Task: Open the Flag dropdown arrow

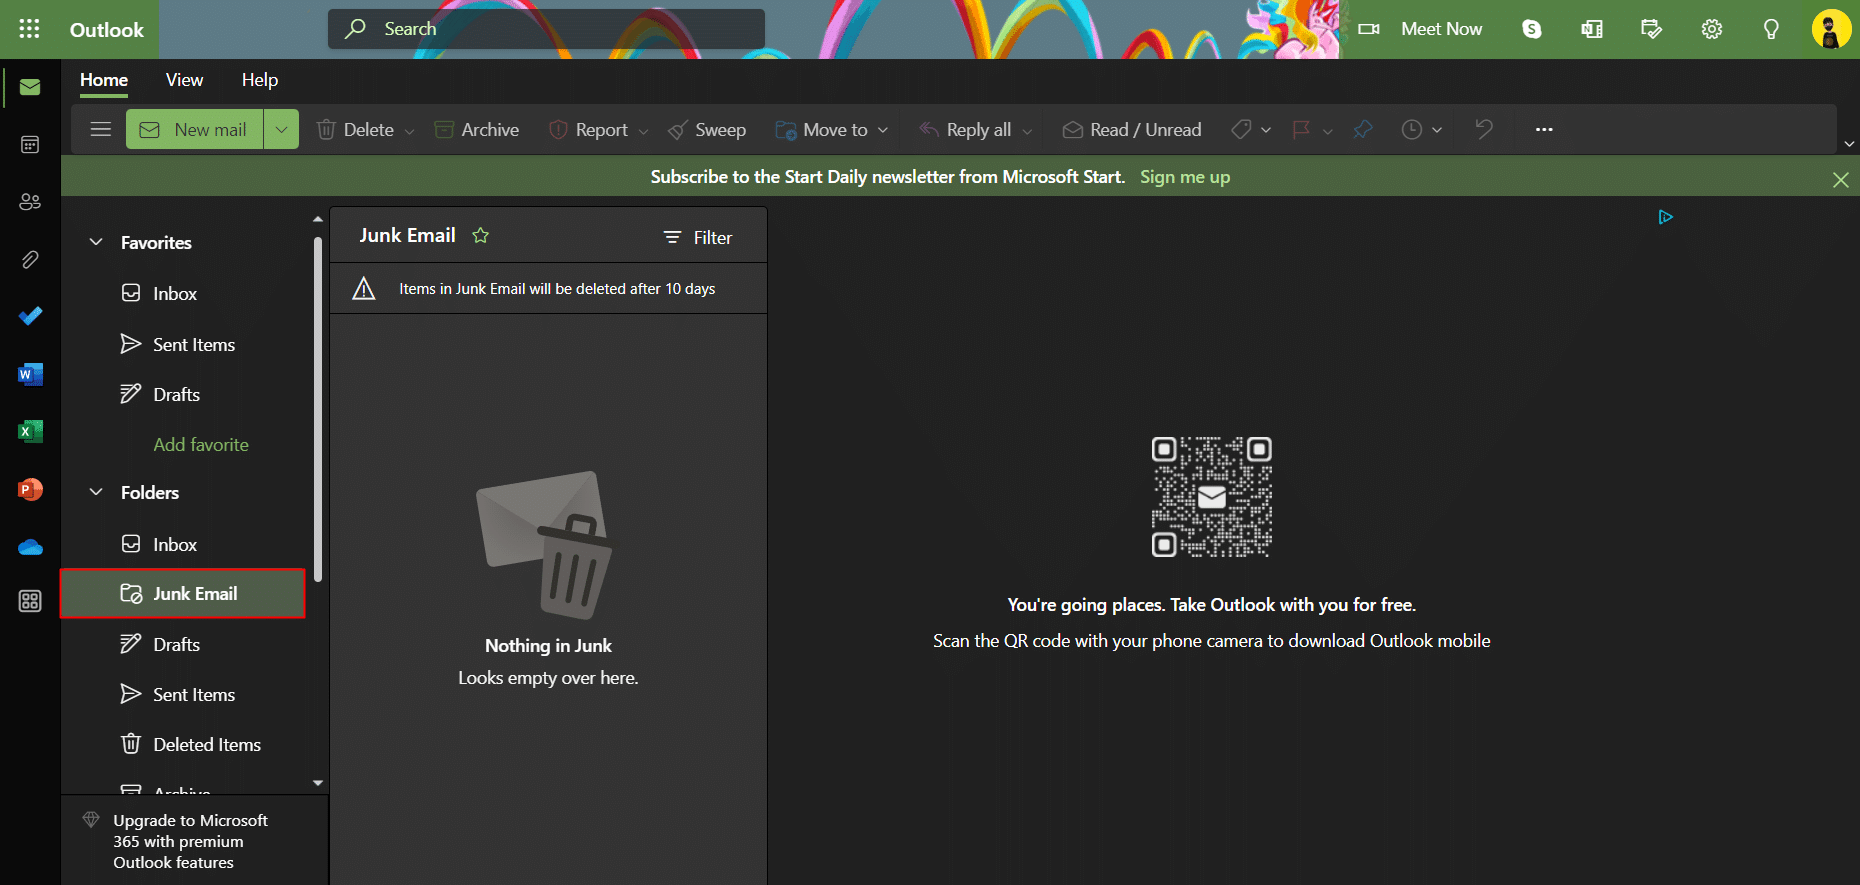Action: [x=1328, y=131]
